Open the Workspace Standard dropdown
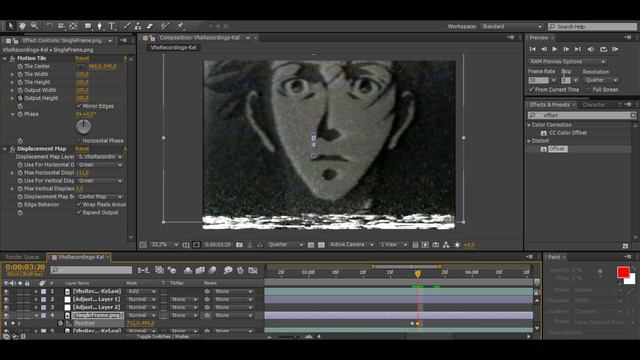Screen dimensions: 640x360 tap(512, 27)
